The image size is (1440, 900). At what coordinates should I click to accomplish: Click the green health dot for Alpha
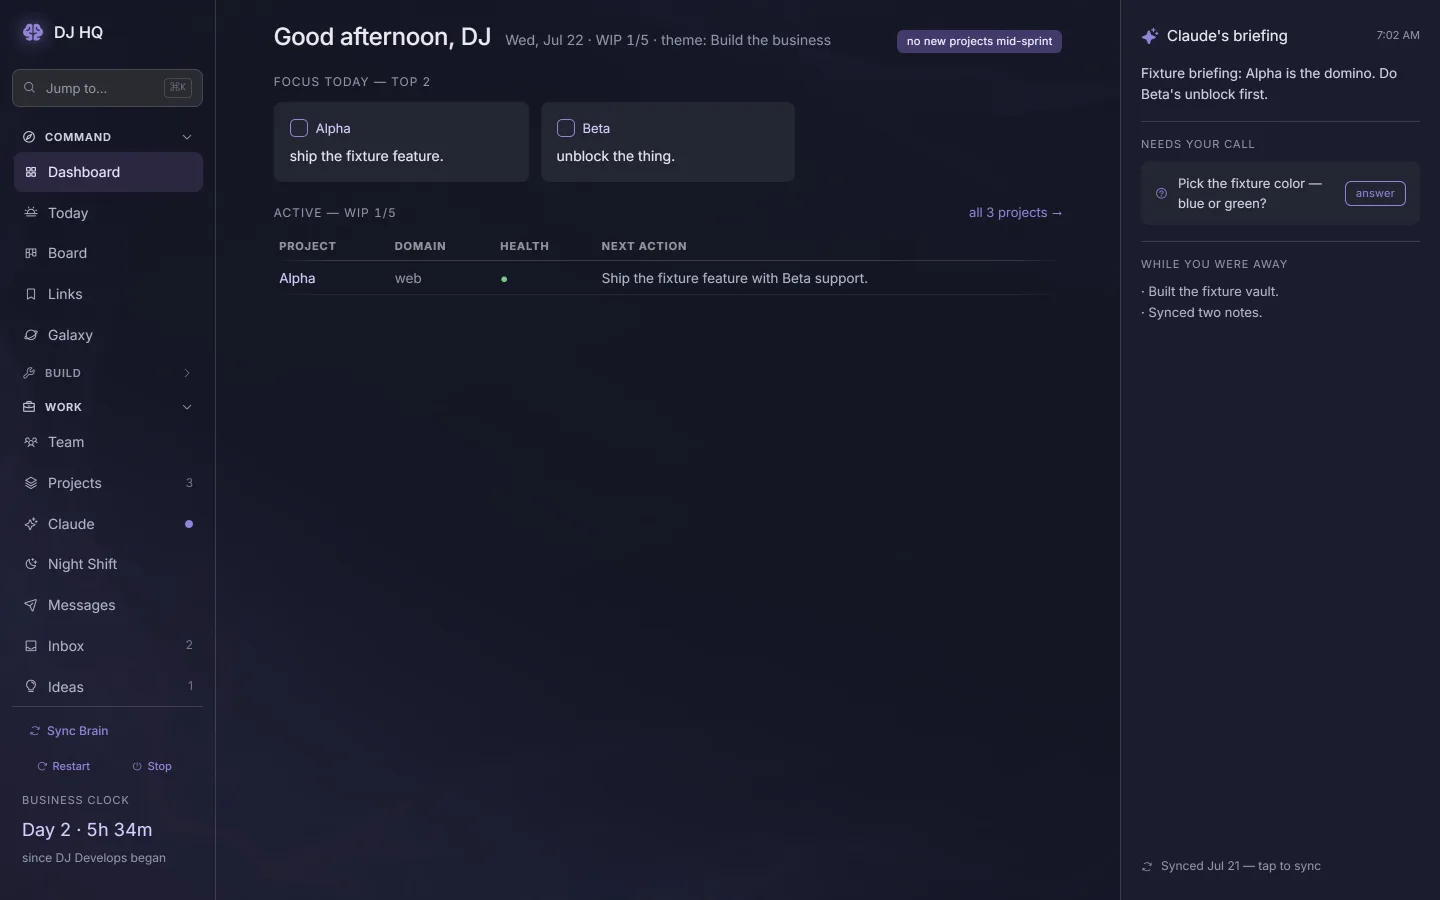click(x=504, y=279)
